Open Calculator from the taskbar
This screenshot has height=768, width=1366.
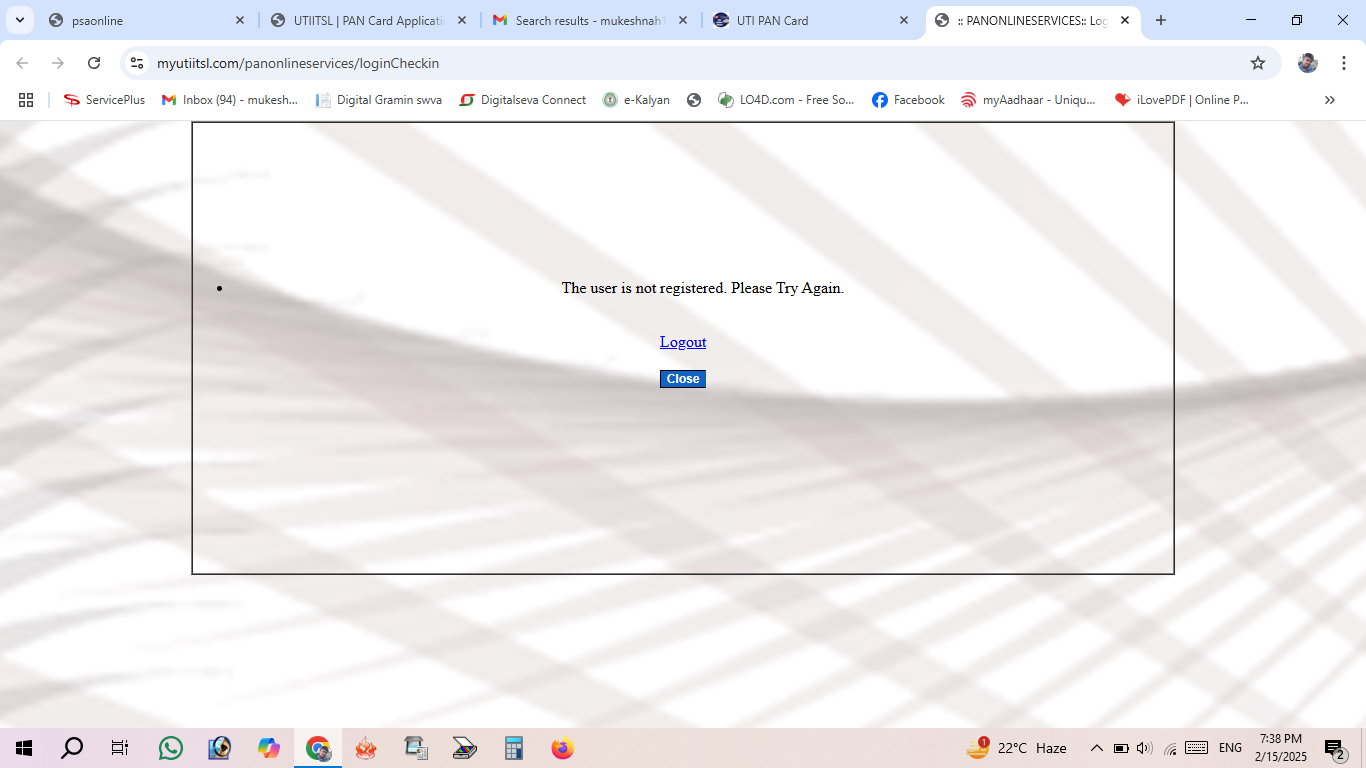pos(514,748)
